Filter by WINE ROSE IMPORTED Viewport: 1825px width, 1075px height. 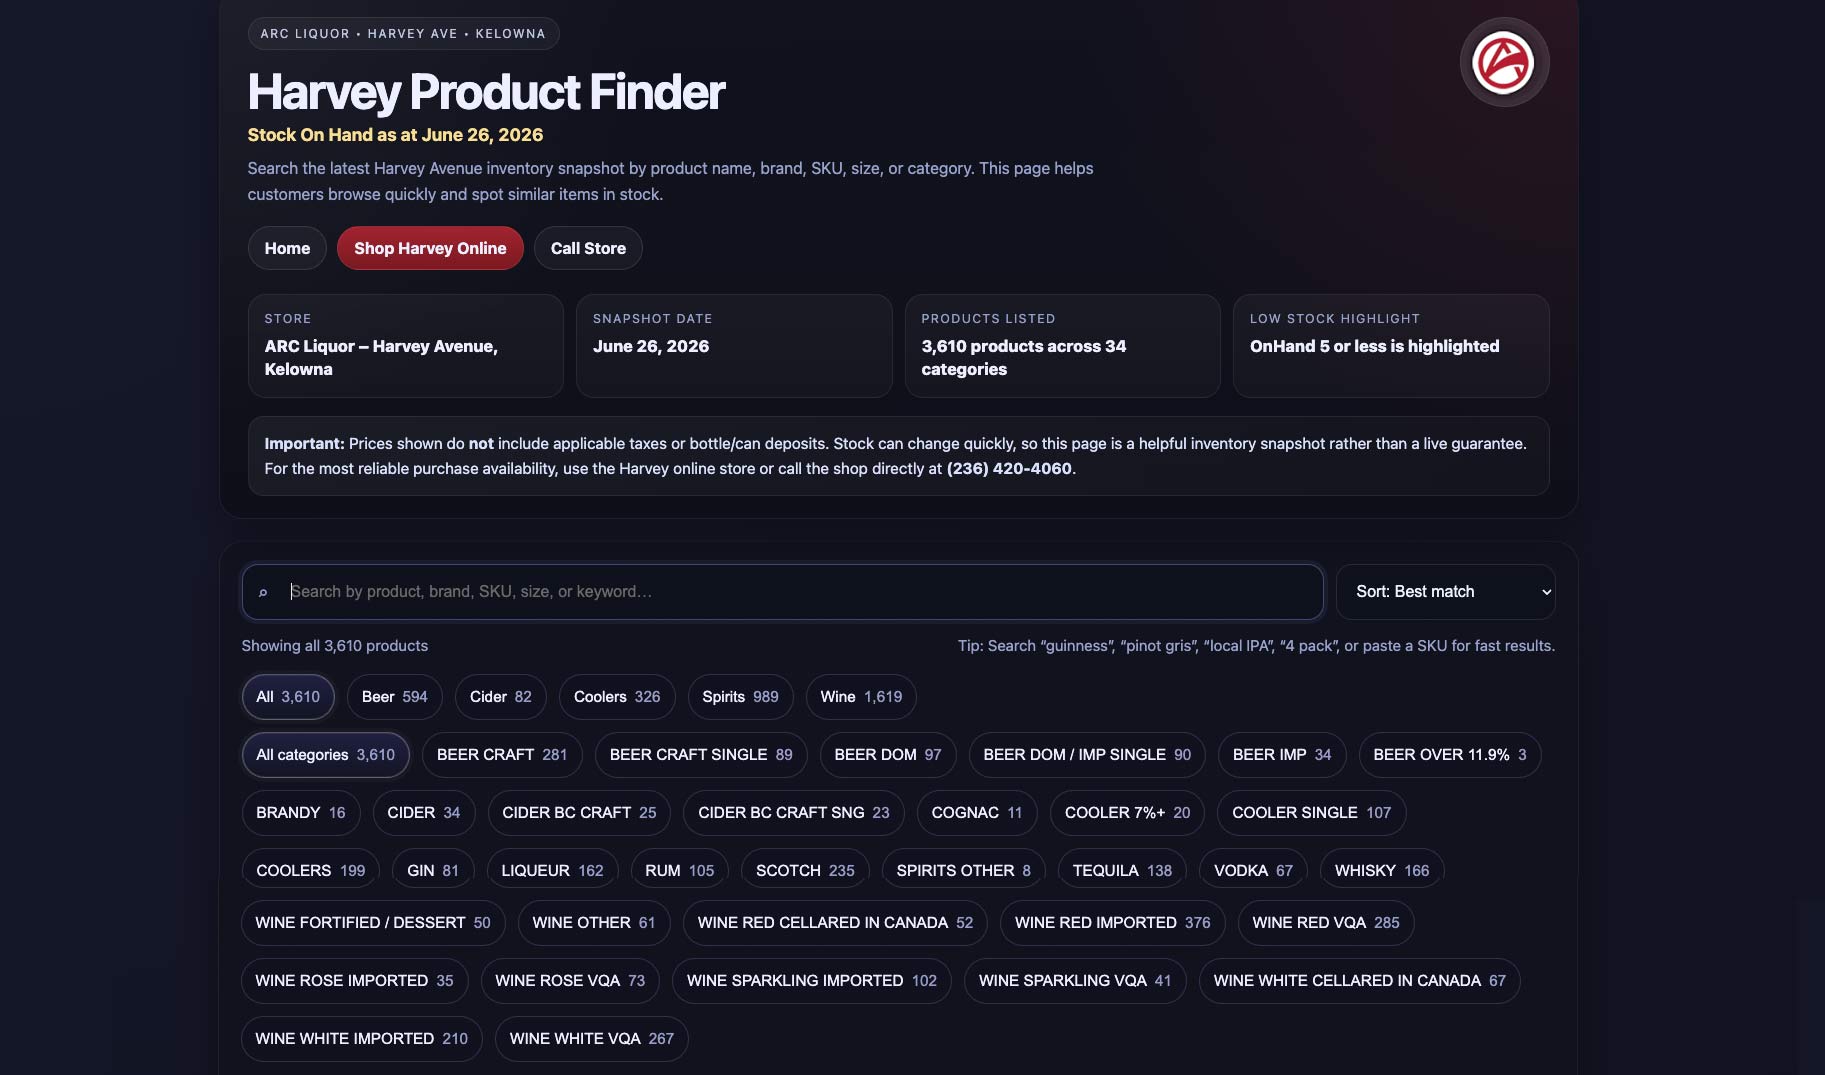point(355,981)
